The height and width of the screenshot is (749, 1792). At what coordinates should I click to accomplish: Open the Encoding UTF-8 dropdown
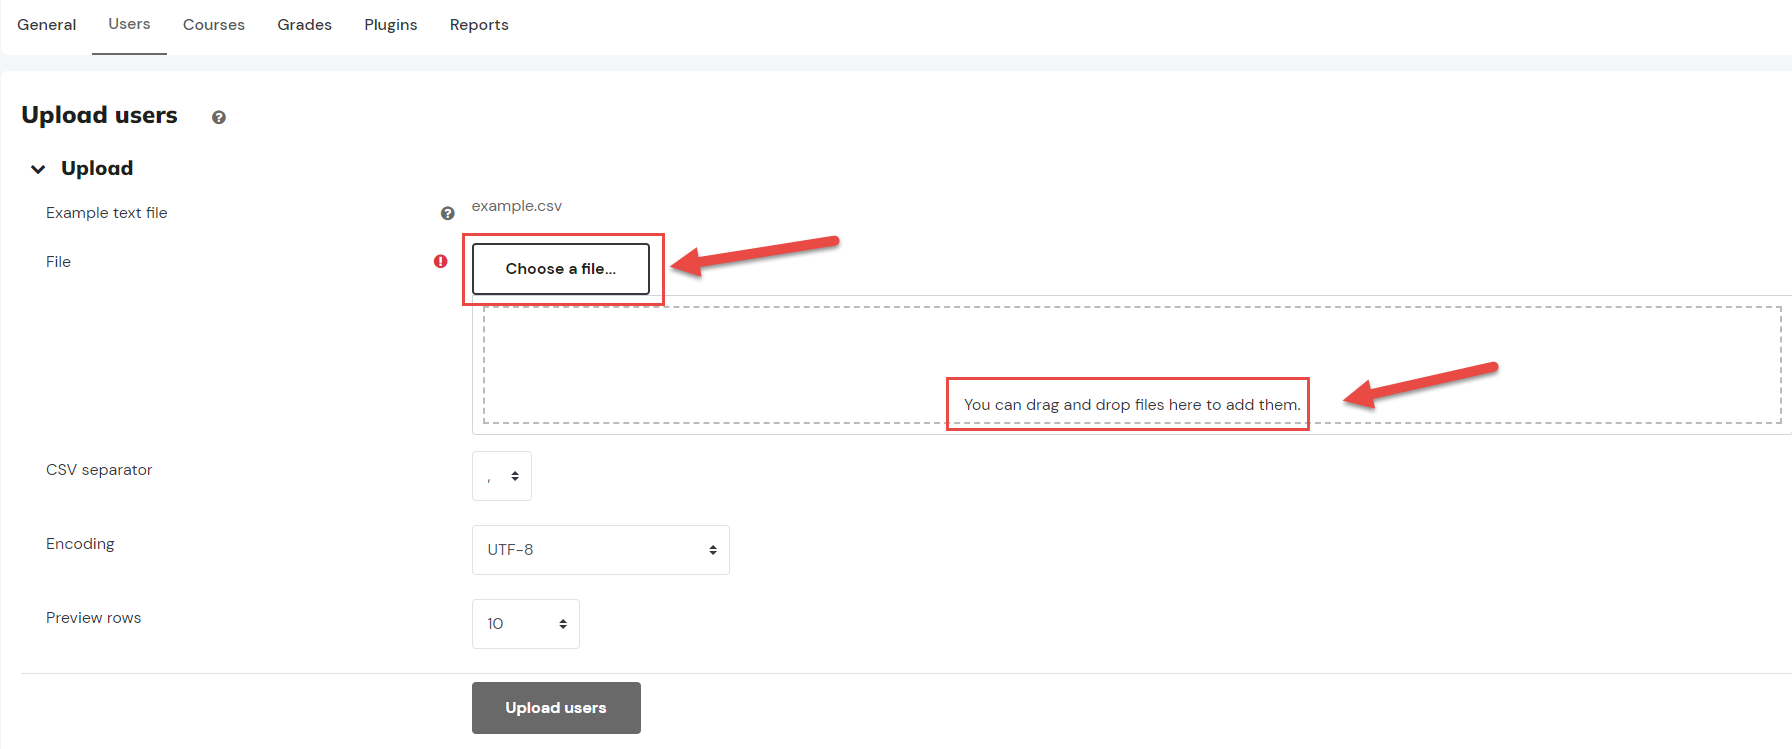pos(601,550)
